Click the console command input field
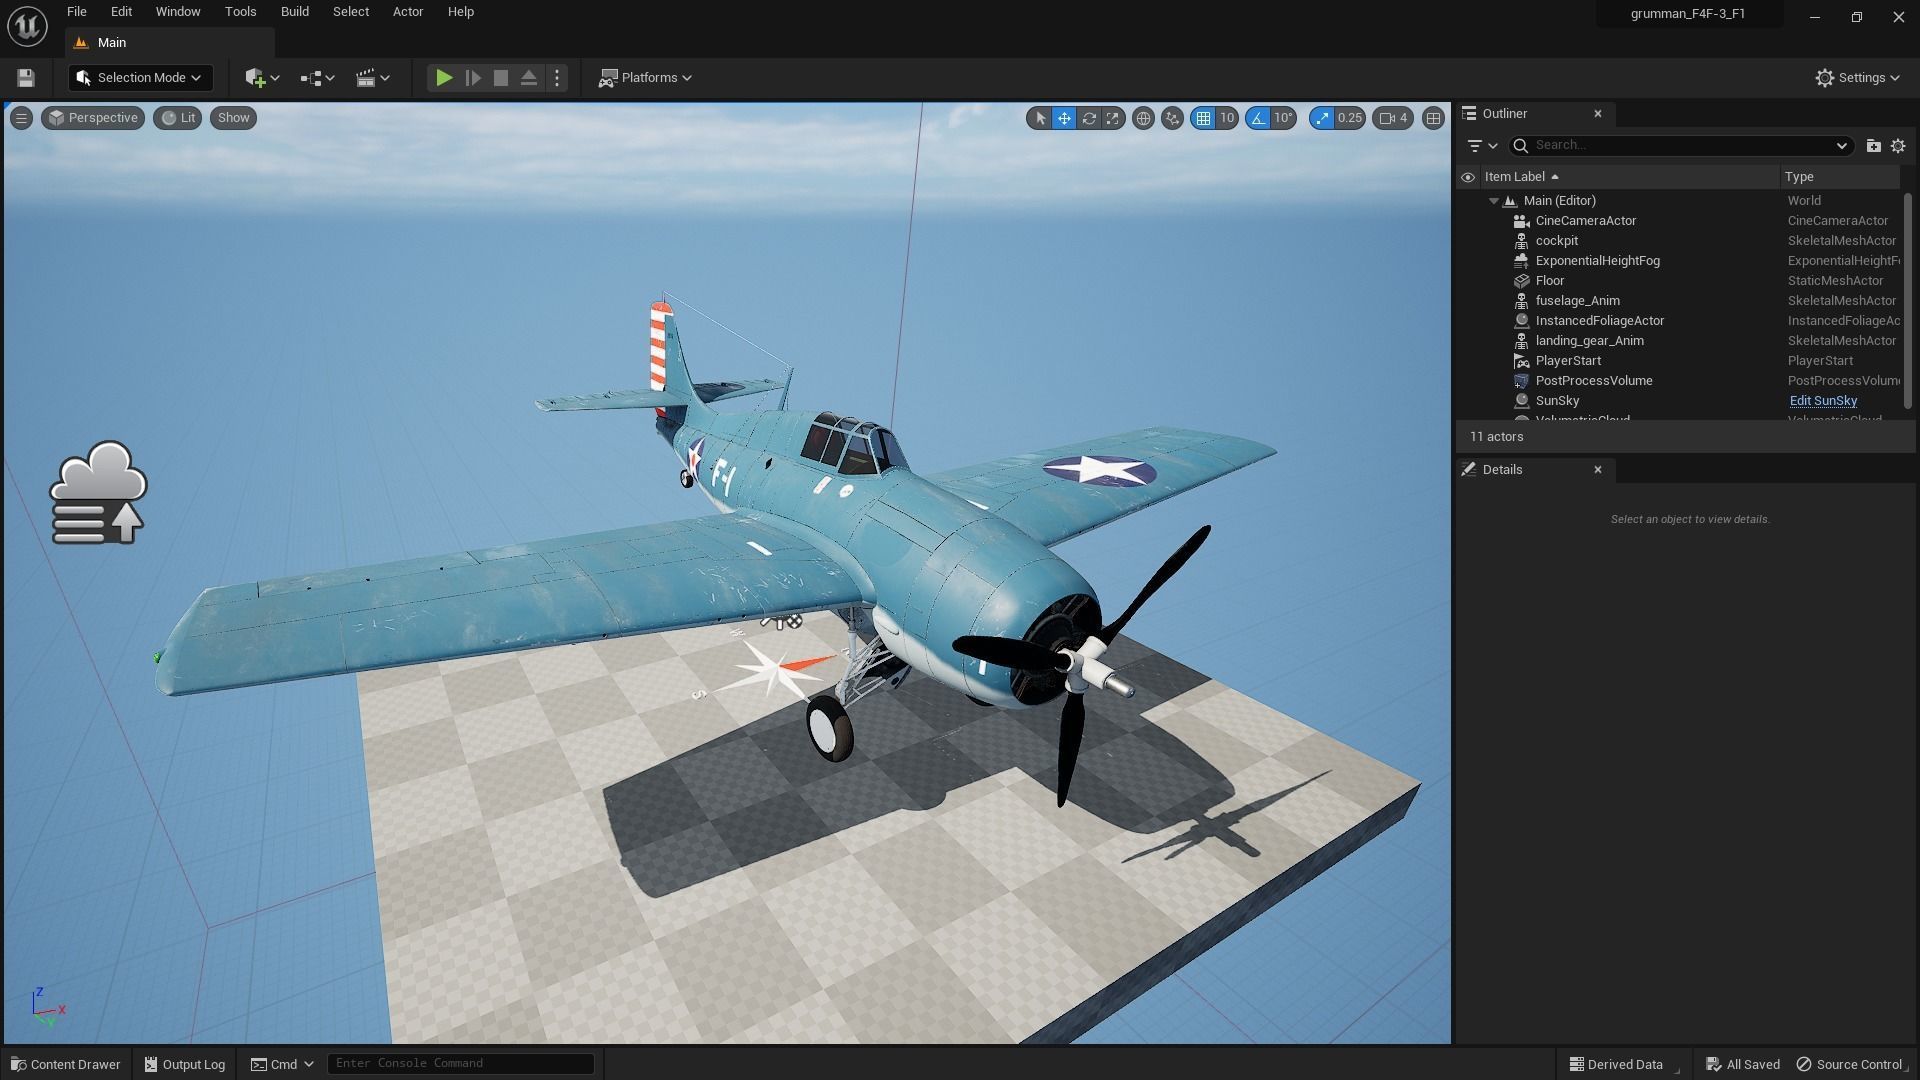 point(460,1063)
